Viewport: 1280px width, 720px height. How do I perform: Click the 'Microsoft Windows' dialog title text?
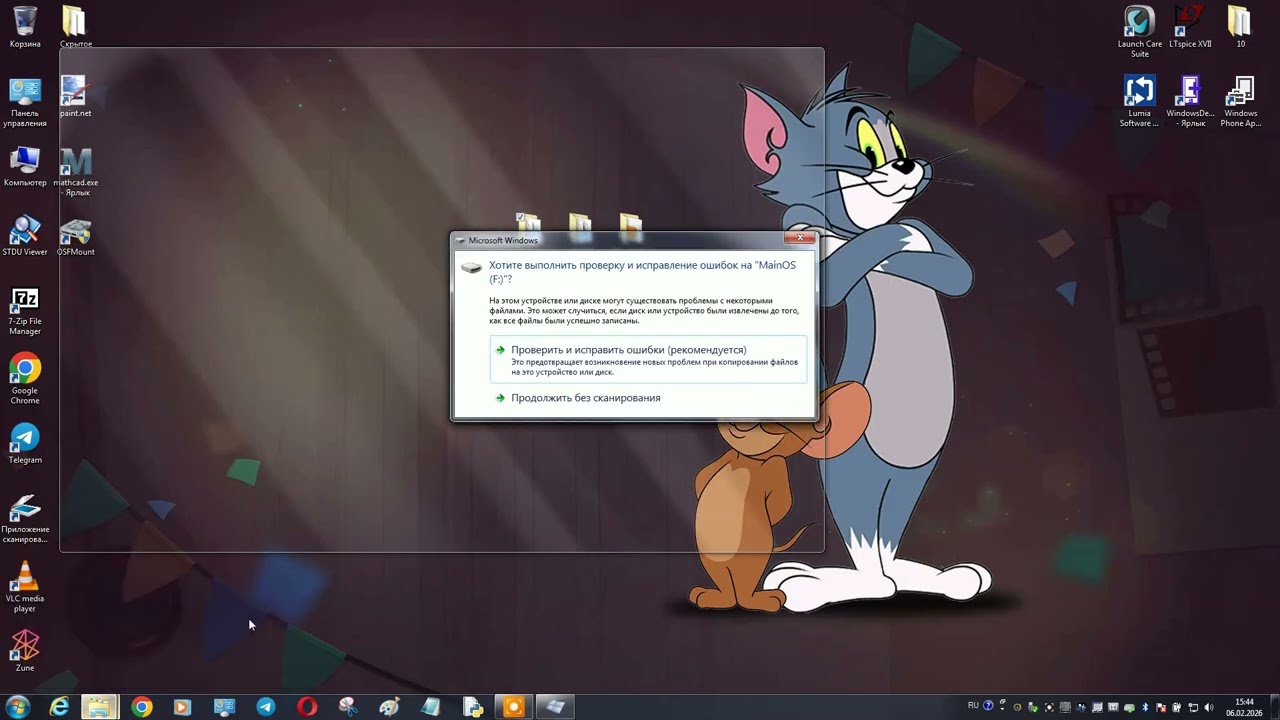(503, 240)
